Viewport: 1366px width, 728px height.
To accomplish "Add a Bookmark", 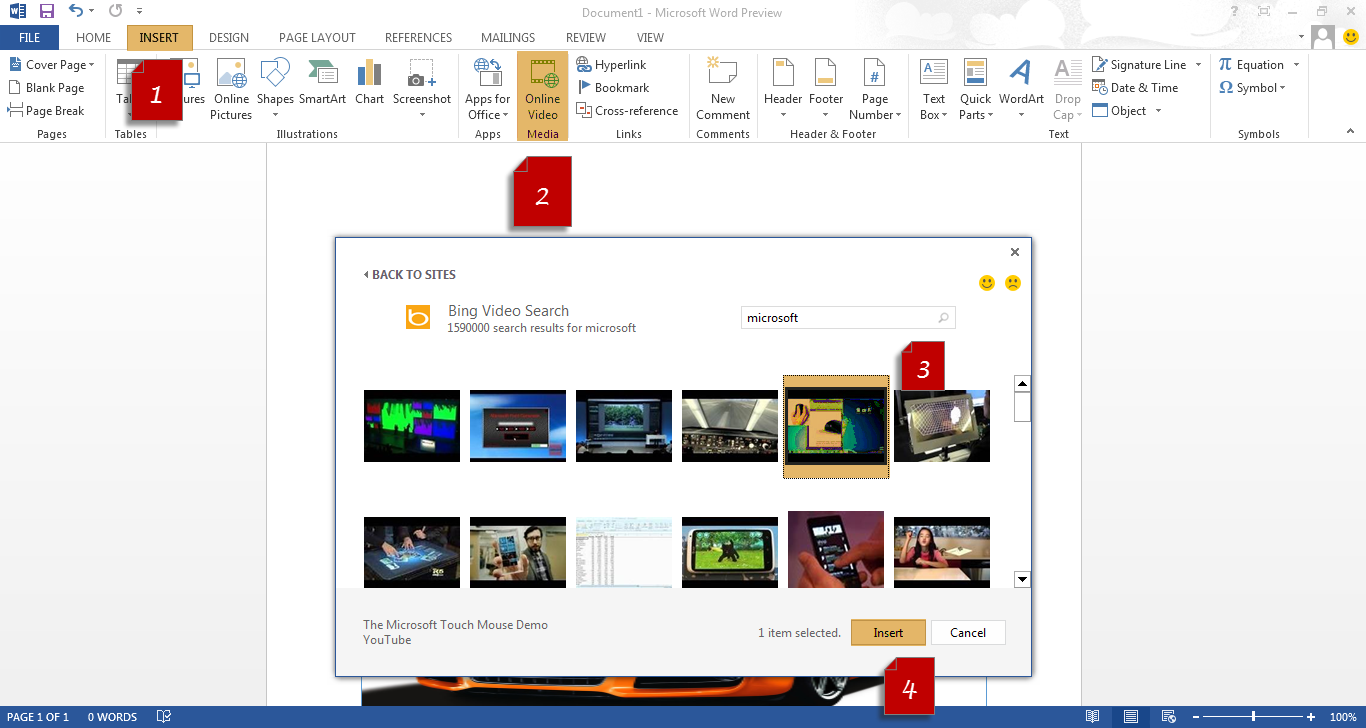I will click(613, 88).
